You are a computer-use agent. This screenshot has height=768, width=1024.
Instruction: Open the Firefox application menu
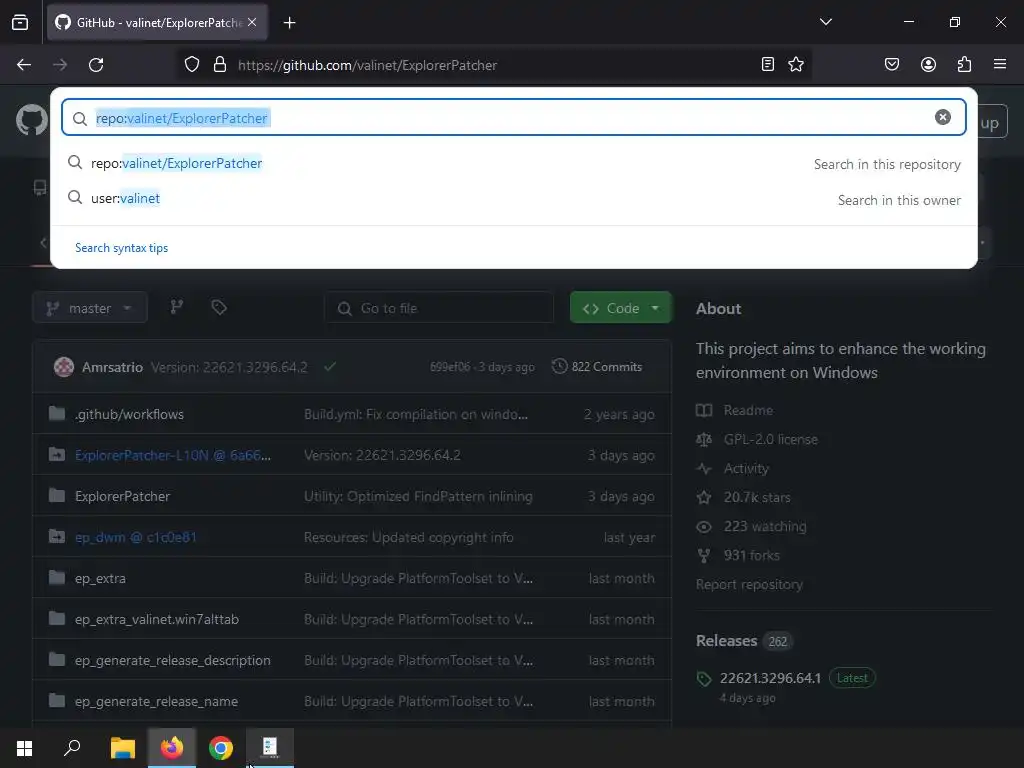tap(1000, 65)
